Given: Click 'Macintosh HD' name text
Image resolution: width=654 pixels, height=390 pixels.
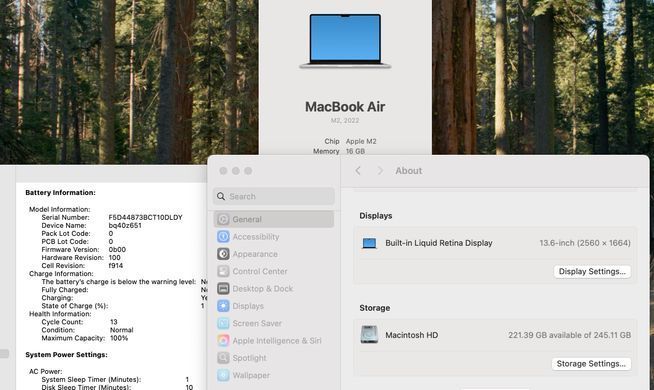Looking at the screenshot, I should [x=412, y=335].
